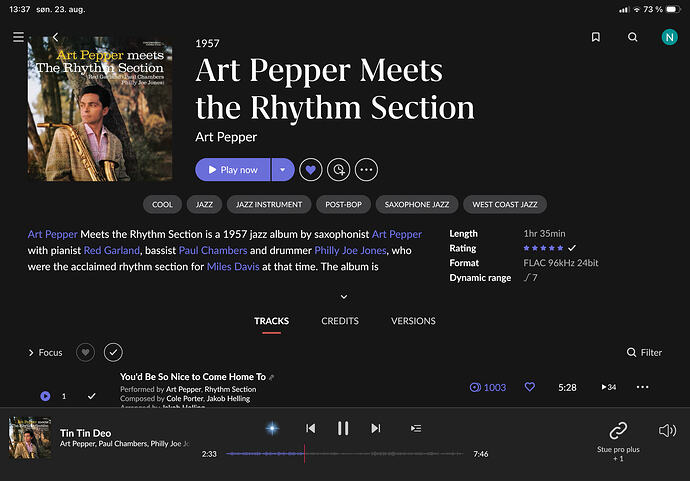Open Cole Porter composer link
This screenshot has width=690, height=481.
184,399
